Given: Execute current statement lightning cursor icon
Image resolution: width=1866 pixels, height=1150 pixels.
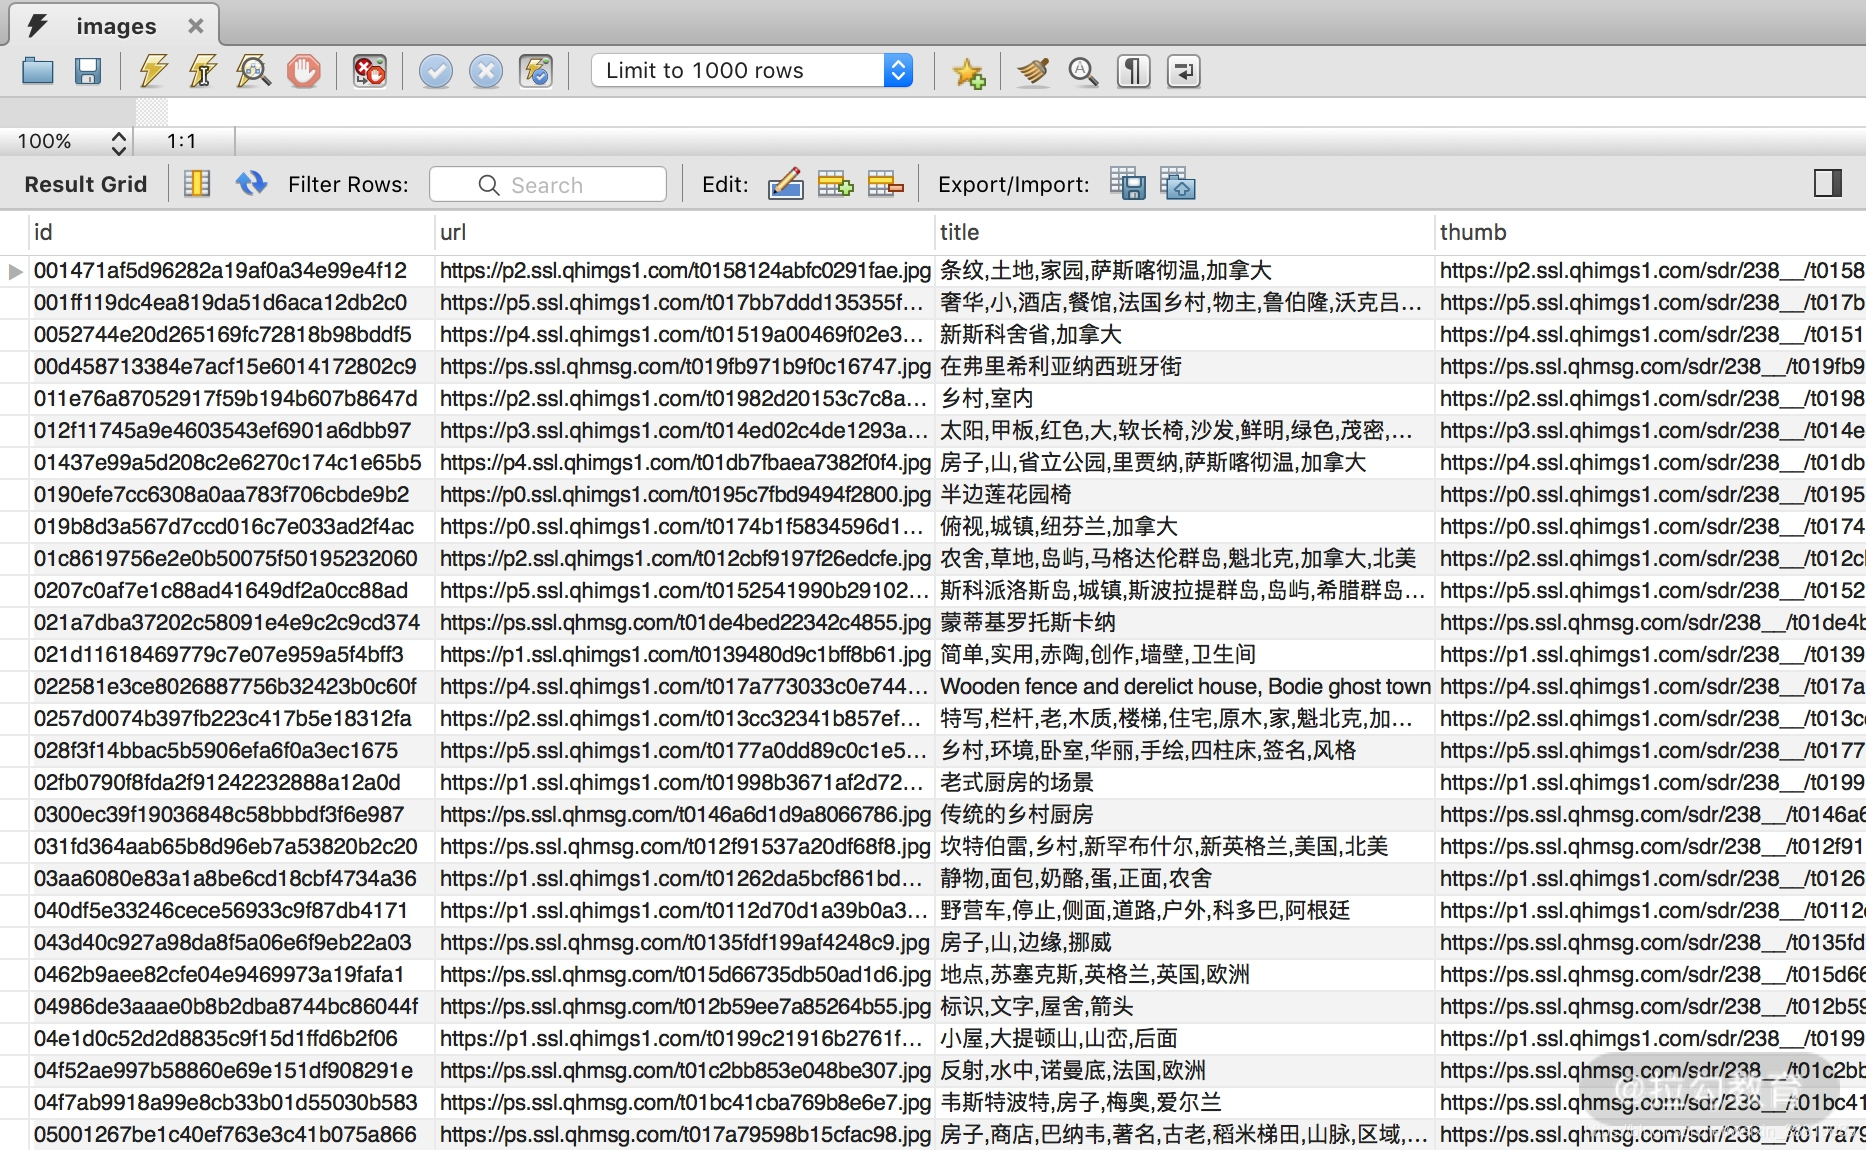Looking at the screenshot, I should [x=203, y=71].
